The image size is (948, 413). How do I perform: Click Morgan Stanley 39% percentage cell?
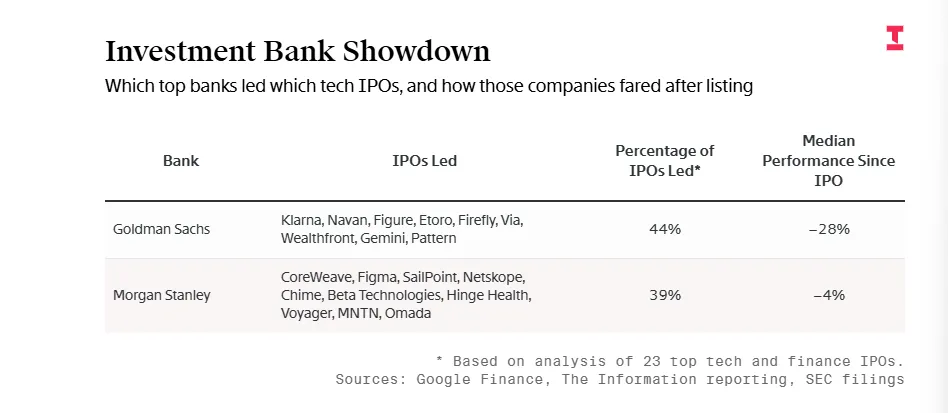[665, 295]
